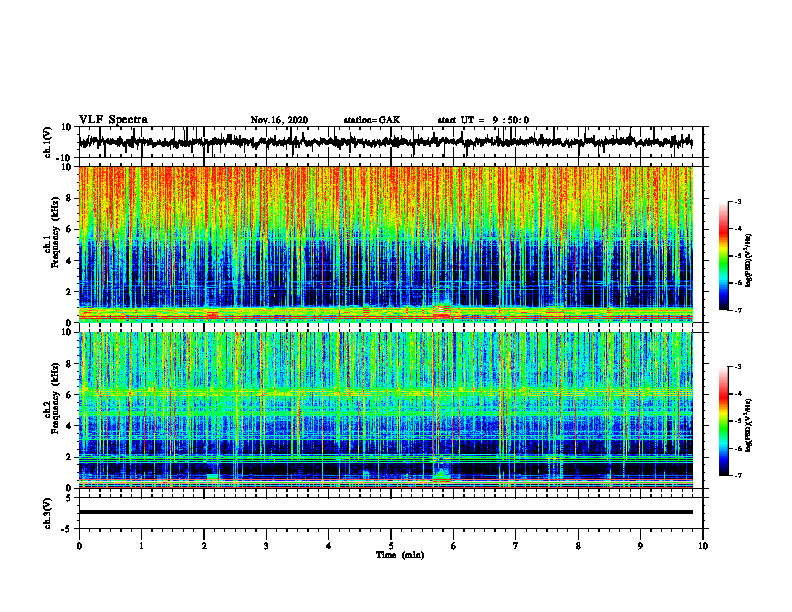Image resolution: width=792 pixels, height=612 pixels.
Task: Click the "-7" label on ch.2 colorbar
Action: pos(738,476)
